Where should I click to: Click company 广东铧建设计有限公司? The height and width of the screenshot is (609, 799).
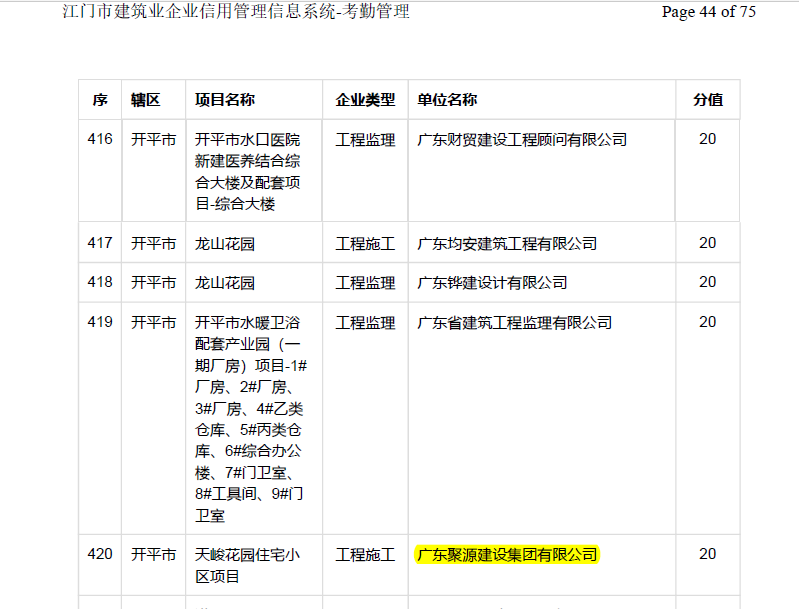tap(492, 283)
